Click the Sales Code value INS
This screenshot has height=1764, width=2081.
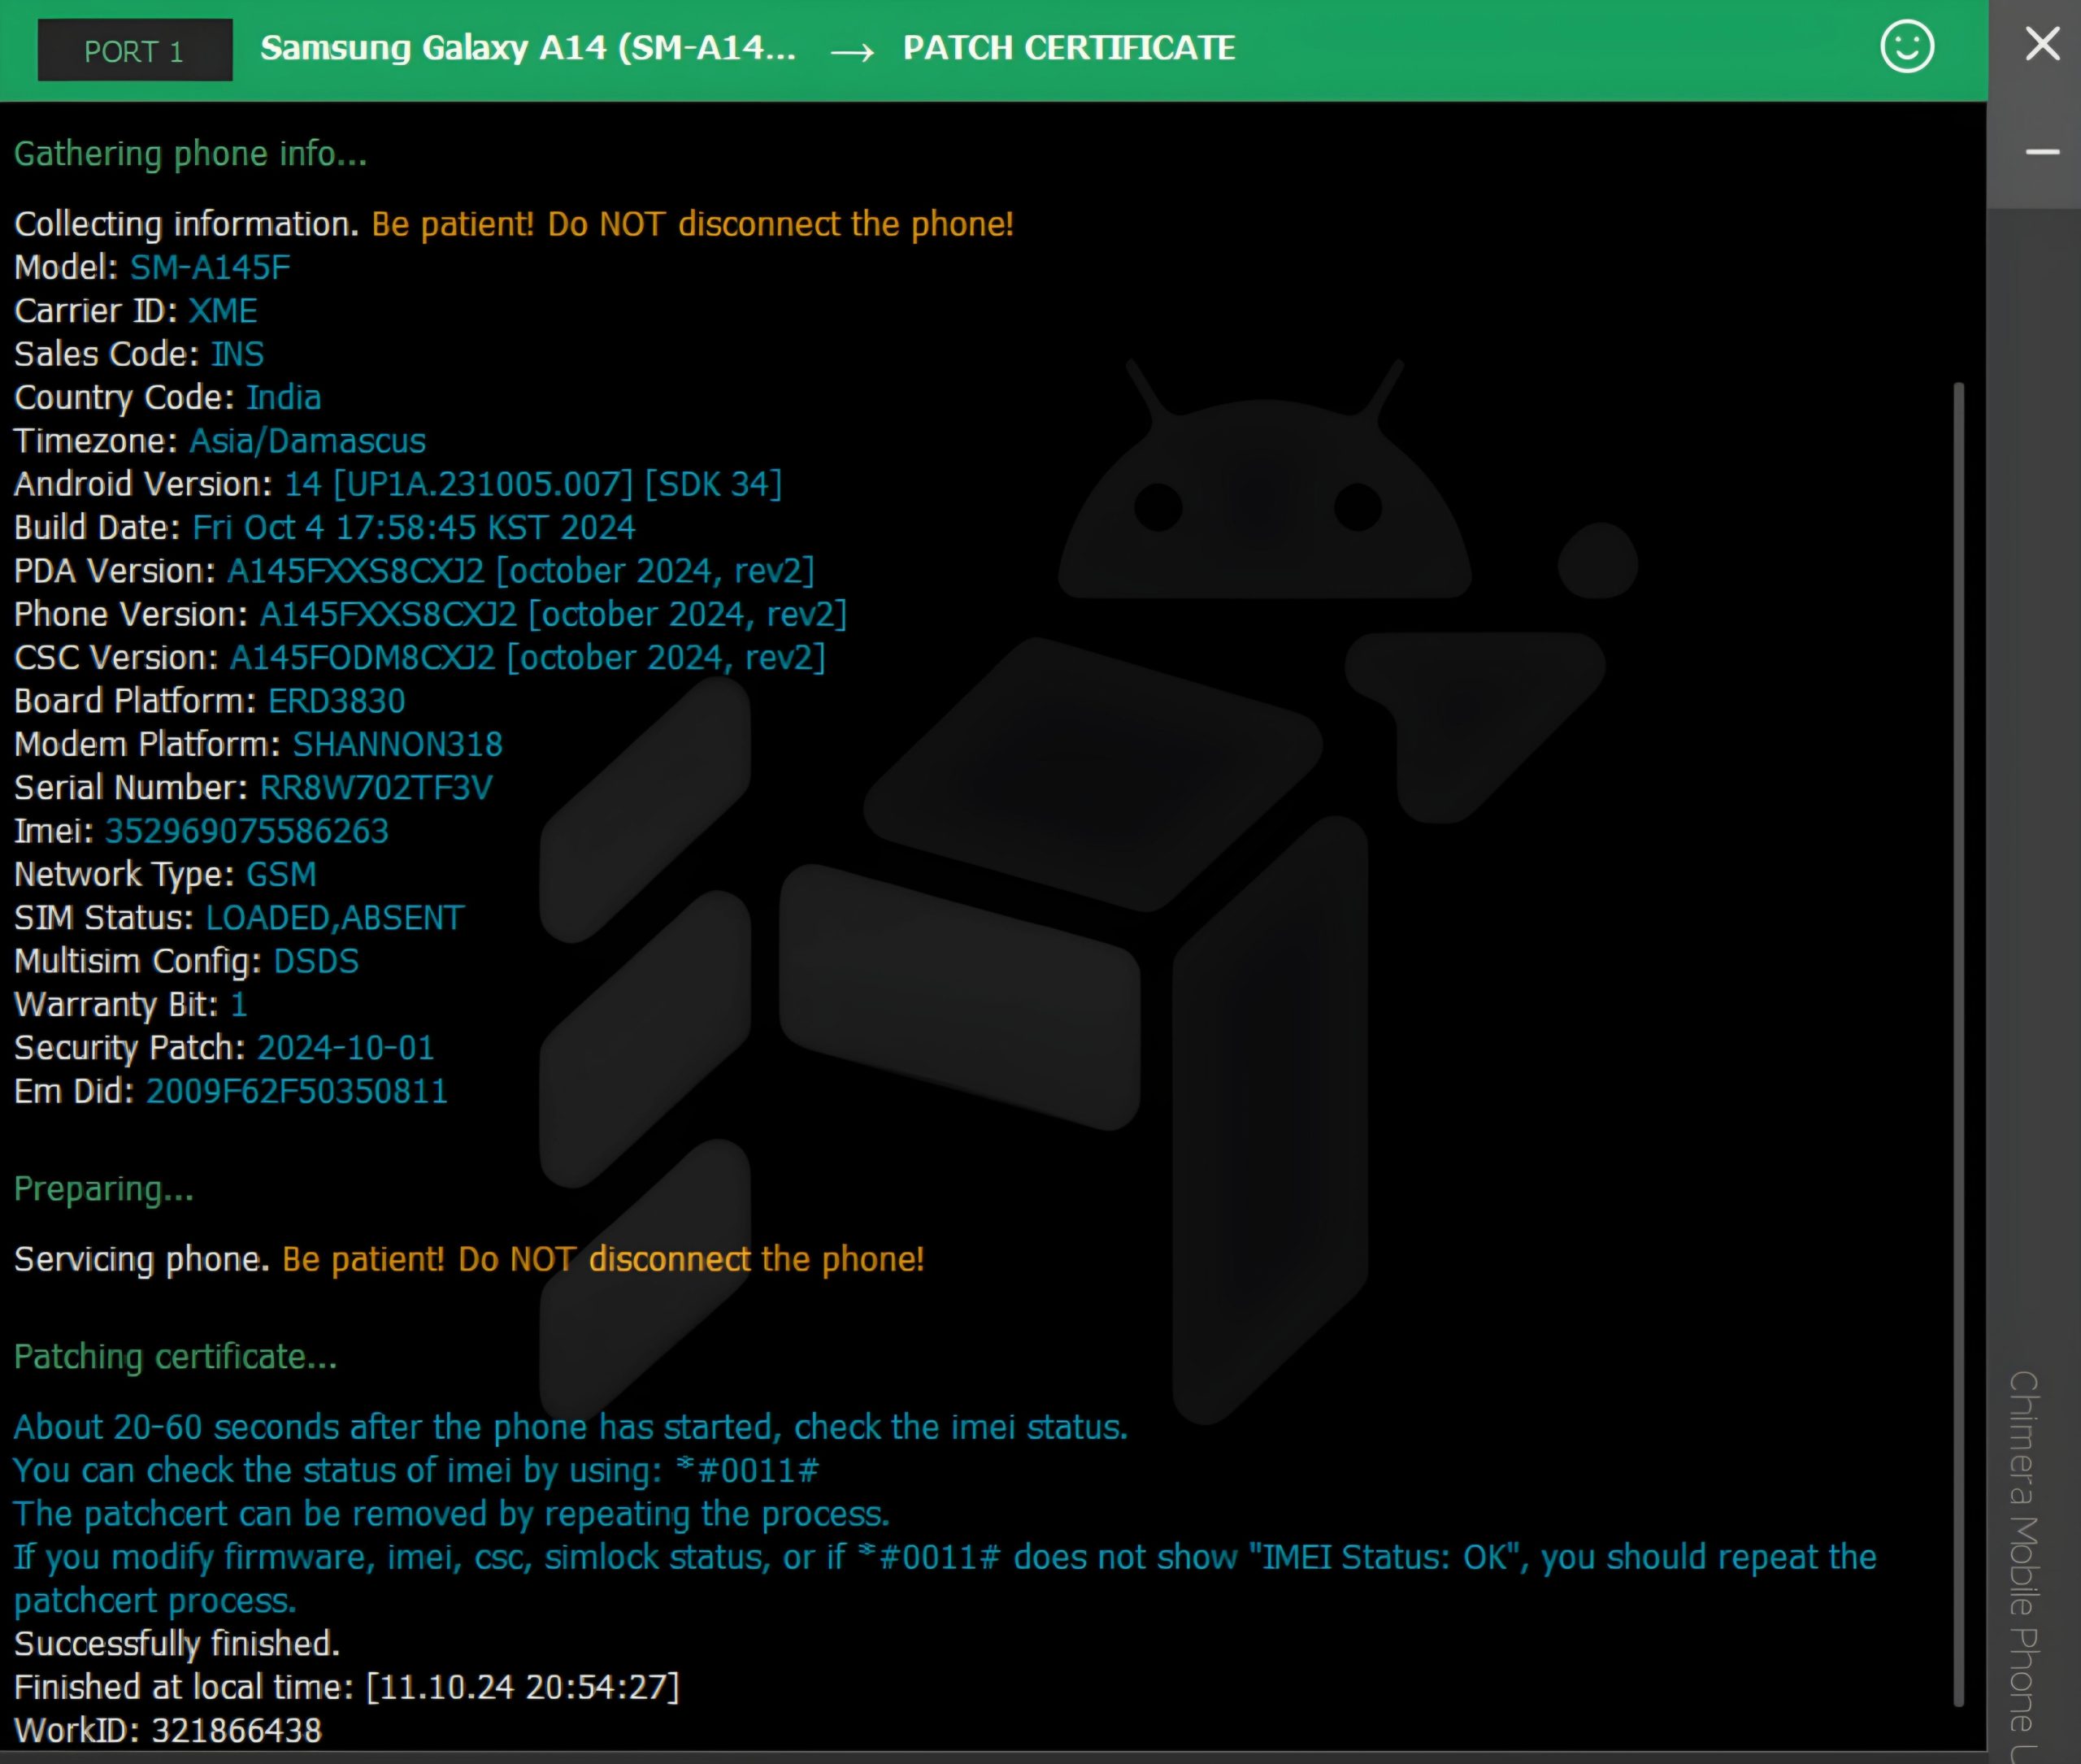coord(237,354)
